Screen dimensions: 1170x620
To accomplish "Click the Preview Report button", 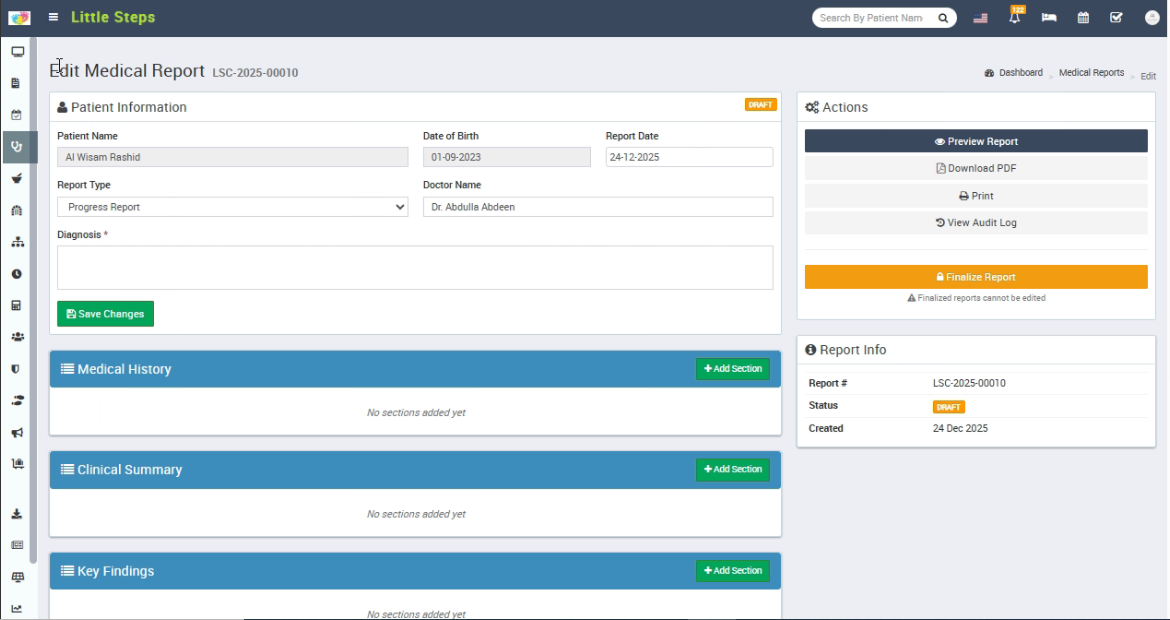I will coord(975,141).
